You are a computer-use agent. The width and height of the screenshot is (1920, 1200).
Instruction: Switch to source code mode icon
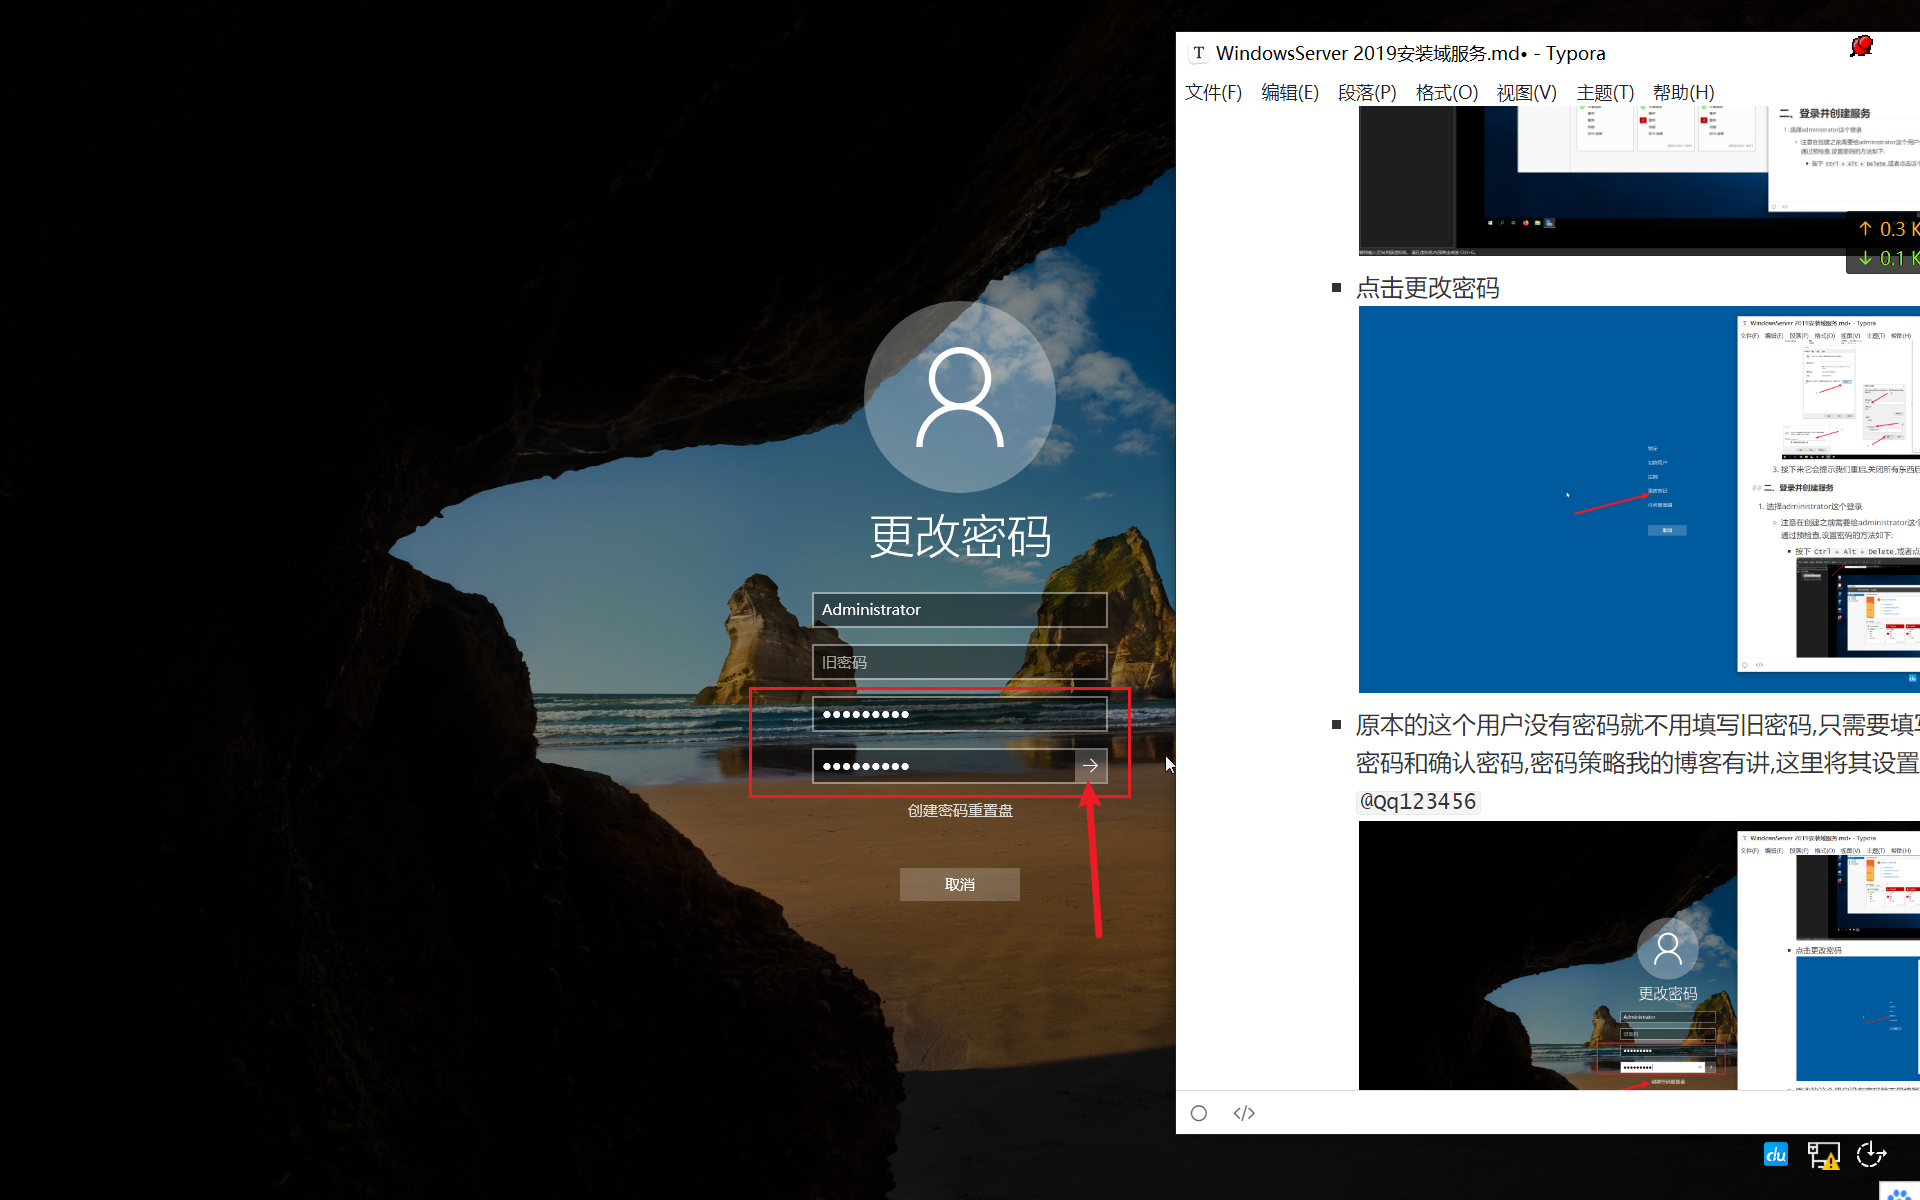1244,1113
